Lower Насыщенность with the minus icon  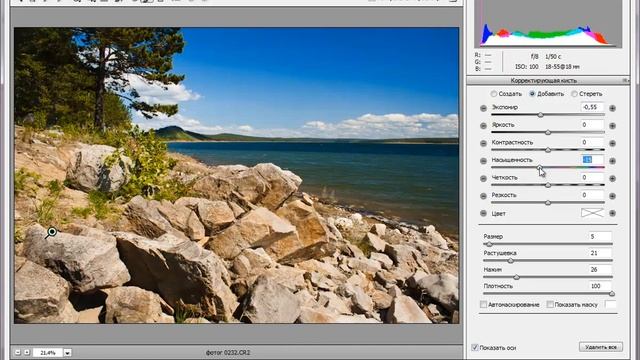coord(483,161)
